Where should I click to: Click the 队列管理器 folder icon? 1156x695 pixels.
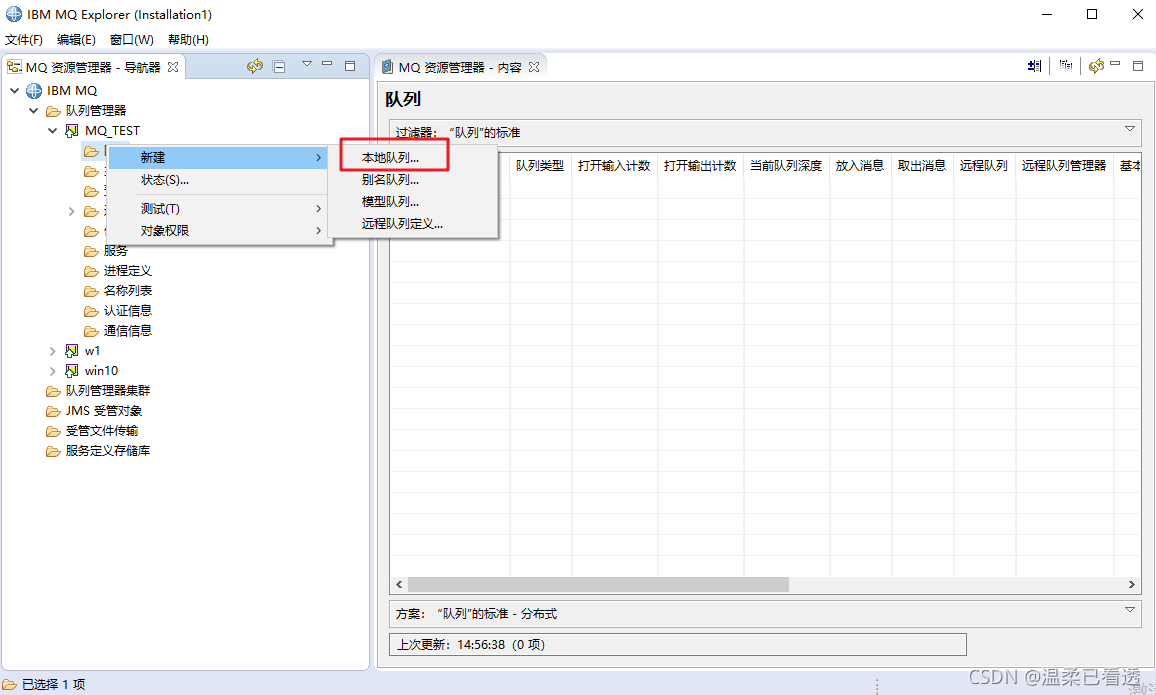tap(53, 111)
